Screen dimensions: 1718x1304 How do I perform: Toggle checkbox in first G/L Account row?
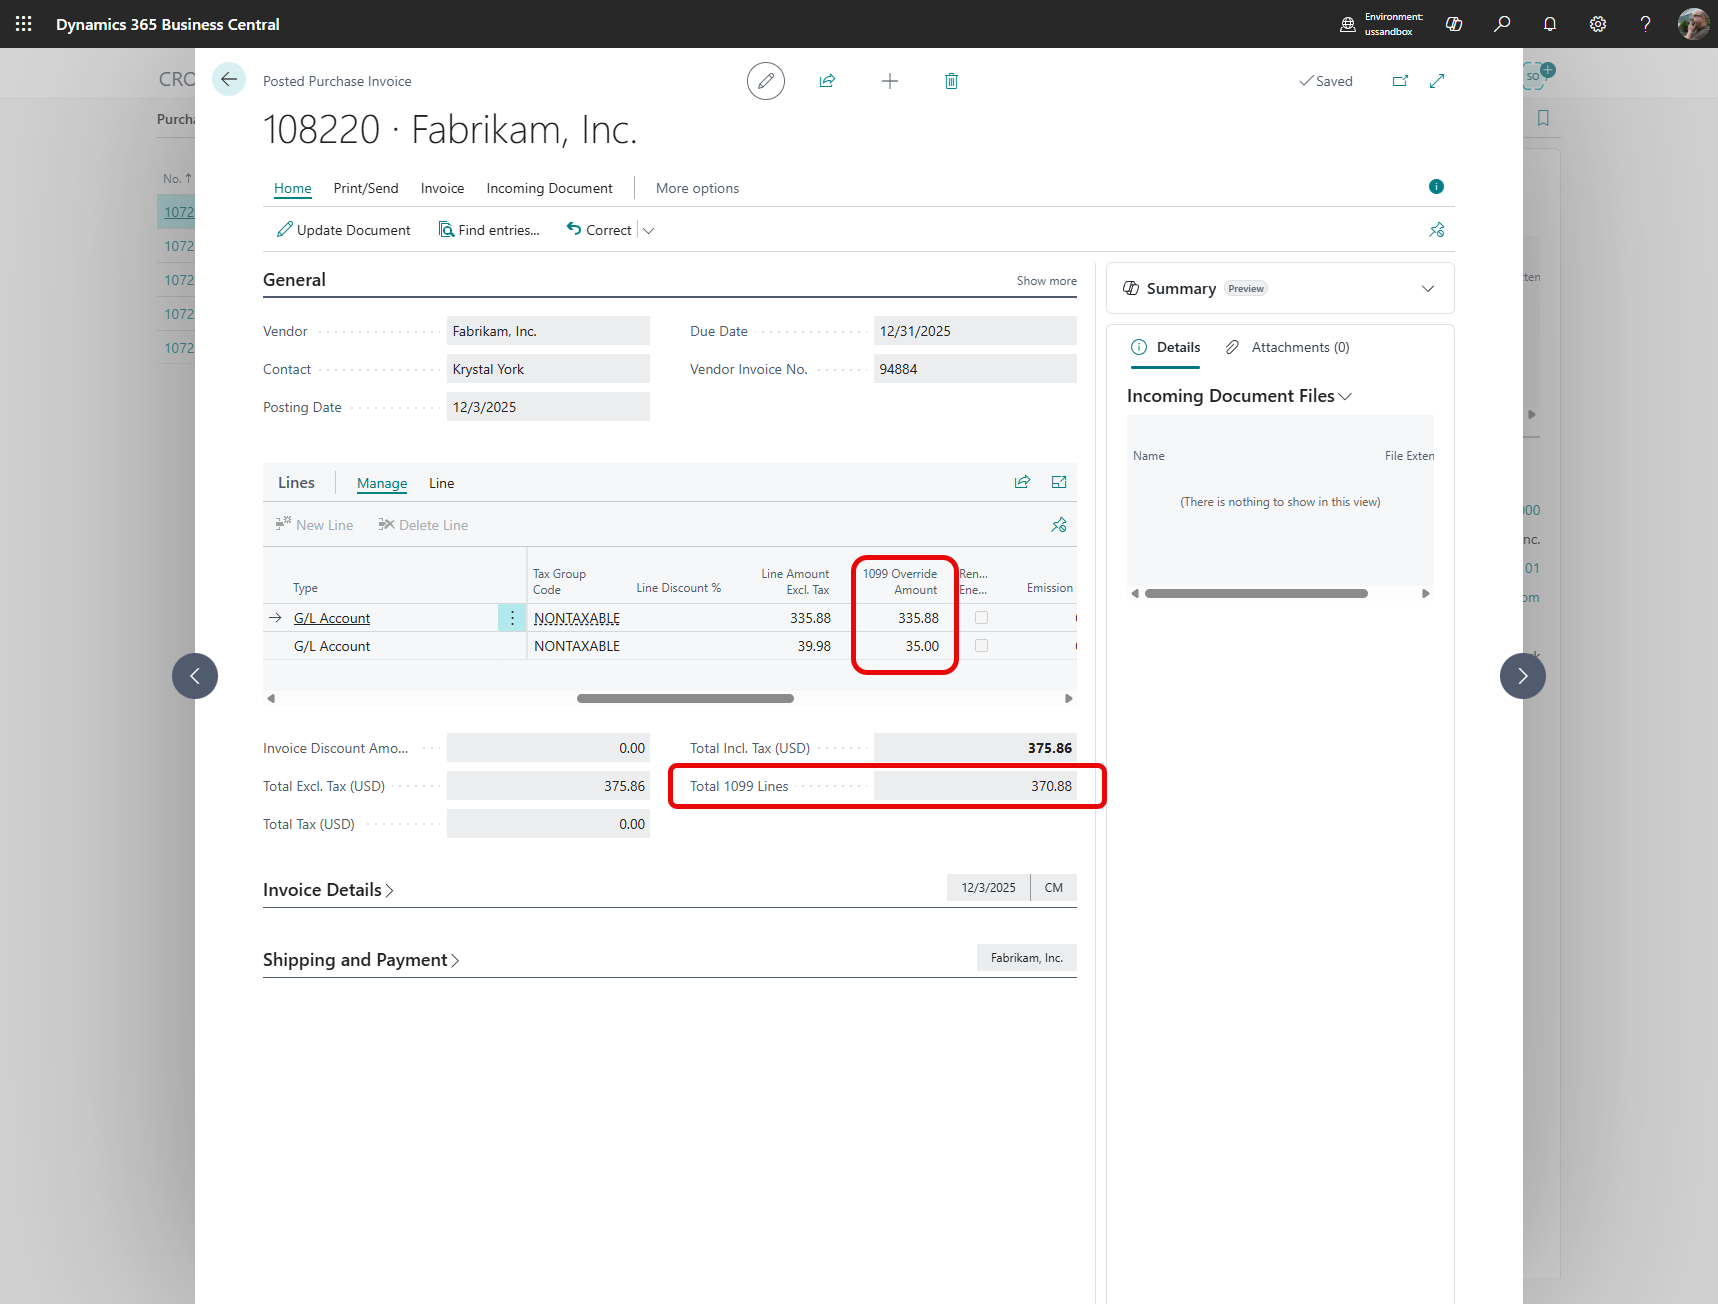click(981, 618)
